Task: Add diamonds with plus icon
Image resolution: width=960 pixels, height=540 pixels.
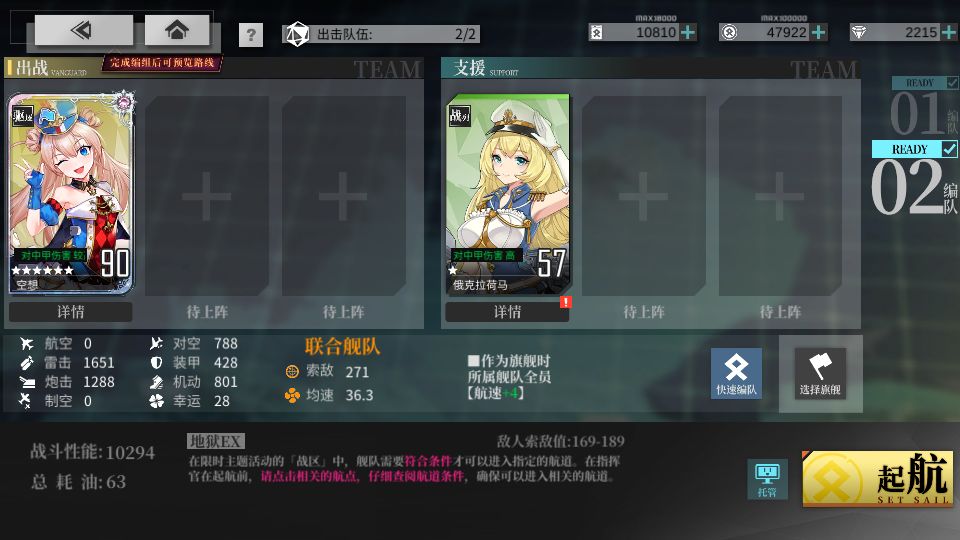Action: 949,32
